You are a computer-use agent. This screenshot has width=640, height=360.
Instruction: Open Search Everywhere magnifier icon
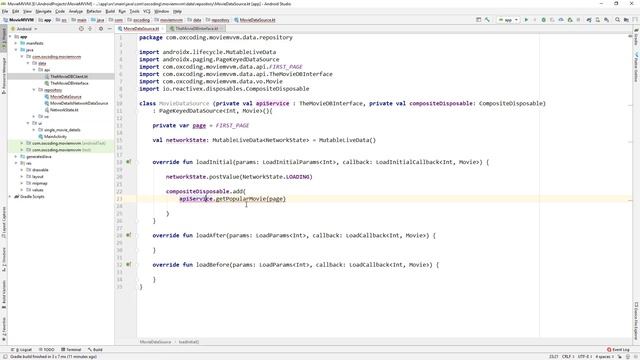618,20
